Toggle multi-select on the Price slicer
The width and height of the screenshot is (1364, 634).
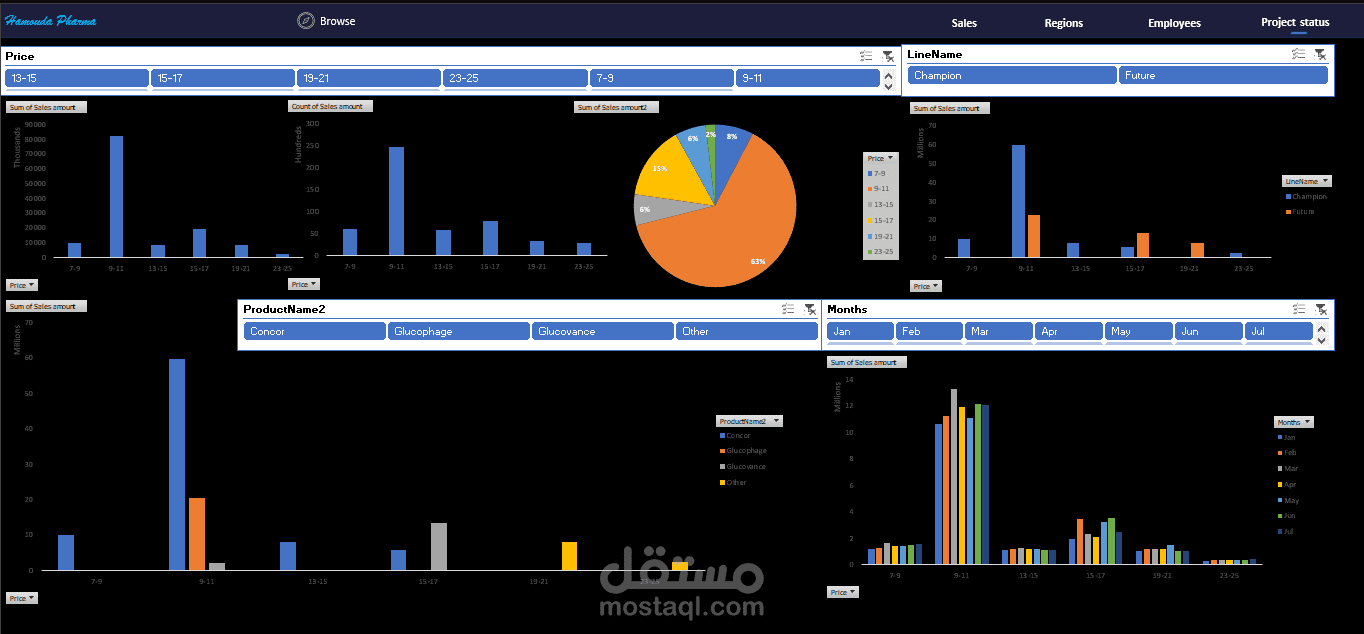pyautogui.click(x=866, y=56)
